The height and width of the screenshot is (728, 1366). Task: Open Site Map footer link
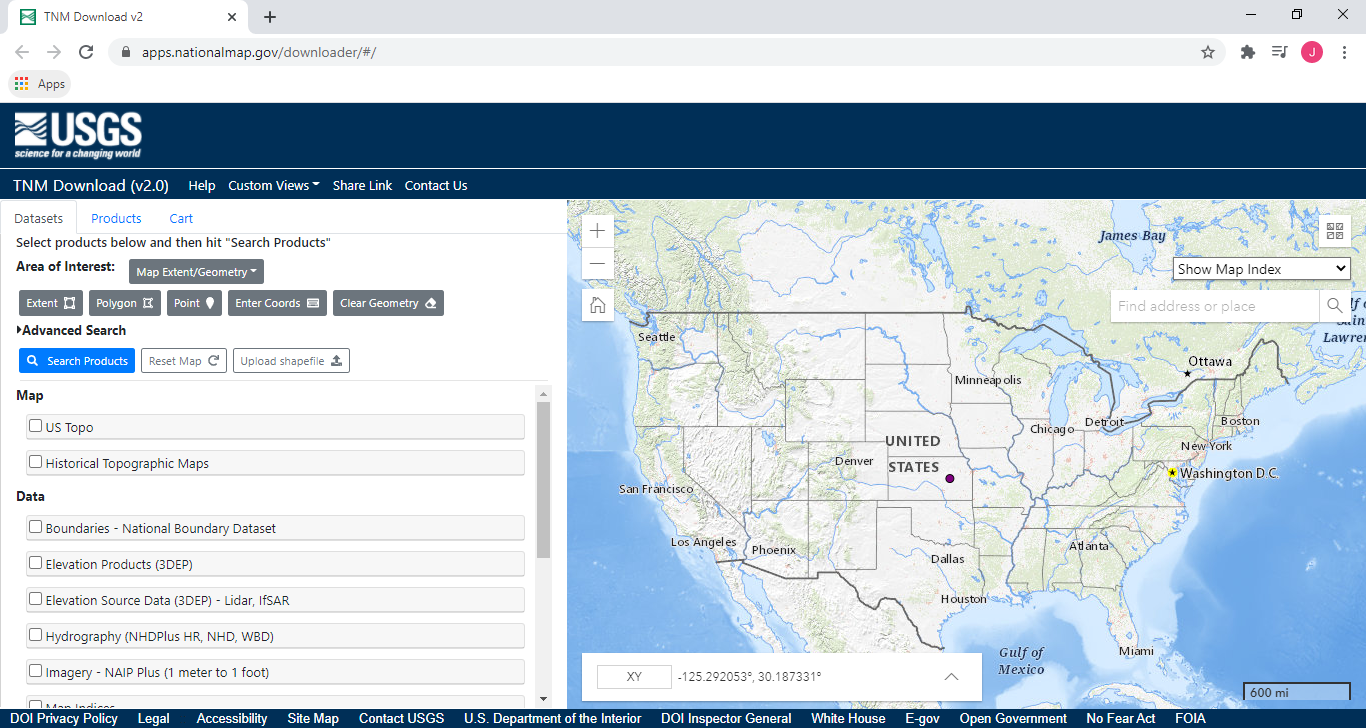click(313, 718)
